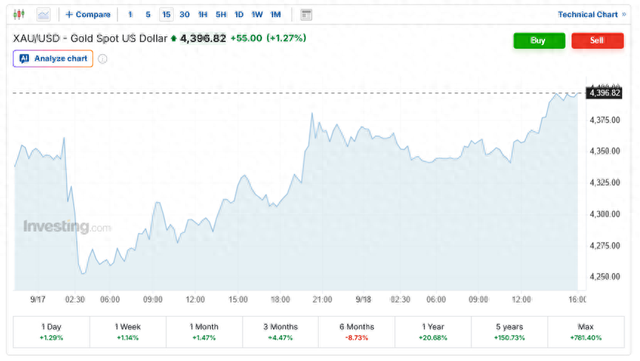Click the green Buy button
Viewport: 640px width, 361px height.
coord(539,40)
